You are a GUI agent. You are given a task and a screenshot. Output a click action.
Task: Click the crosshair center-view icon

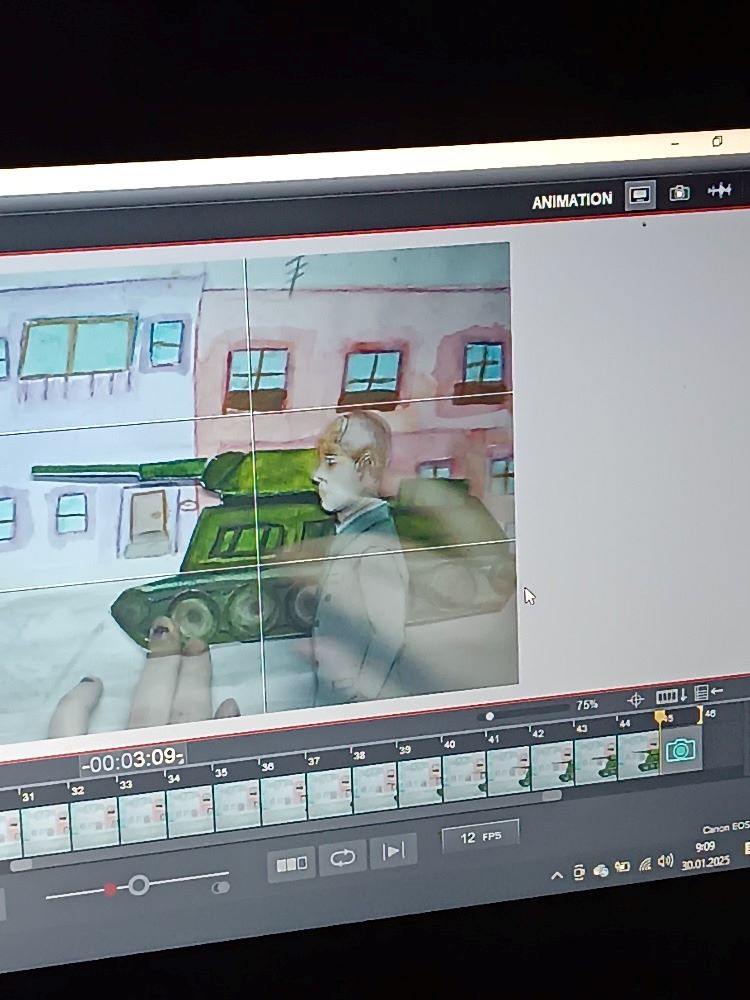tap(636, 700)
